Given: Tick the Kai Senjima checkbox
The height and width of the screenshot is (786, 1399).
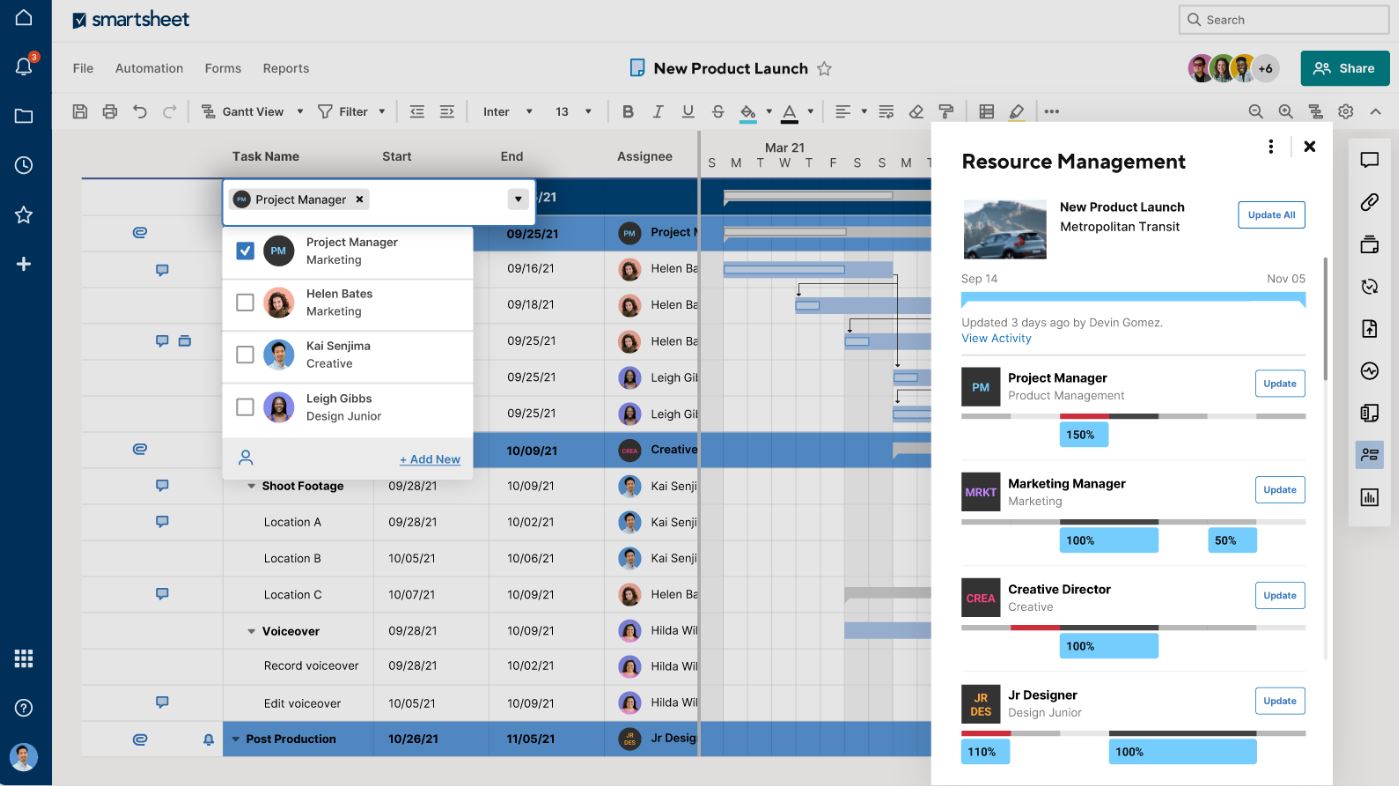Looking at the screenshot, I should tap(245, 355).
